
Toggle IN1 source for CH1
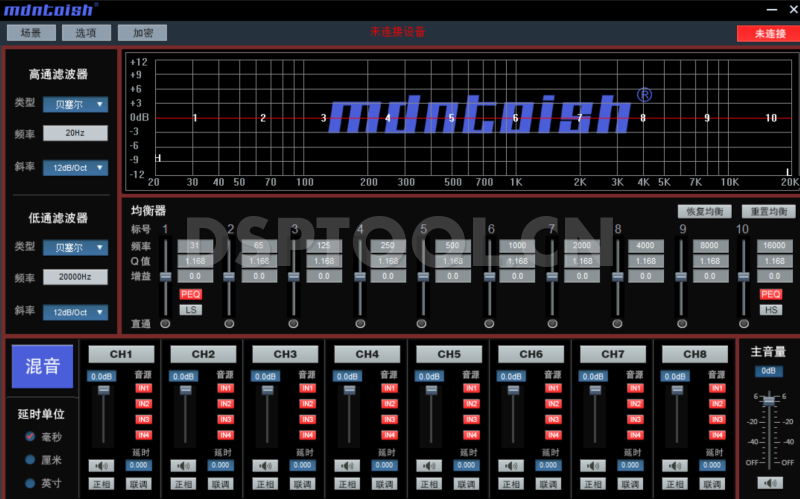(144, 388)
